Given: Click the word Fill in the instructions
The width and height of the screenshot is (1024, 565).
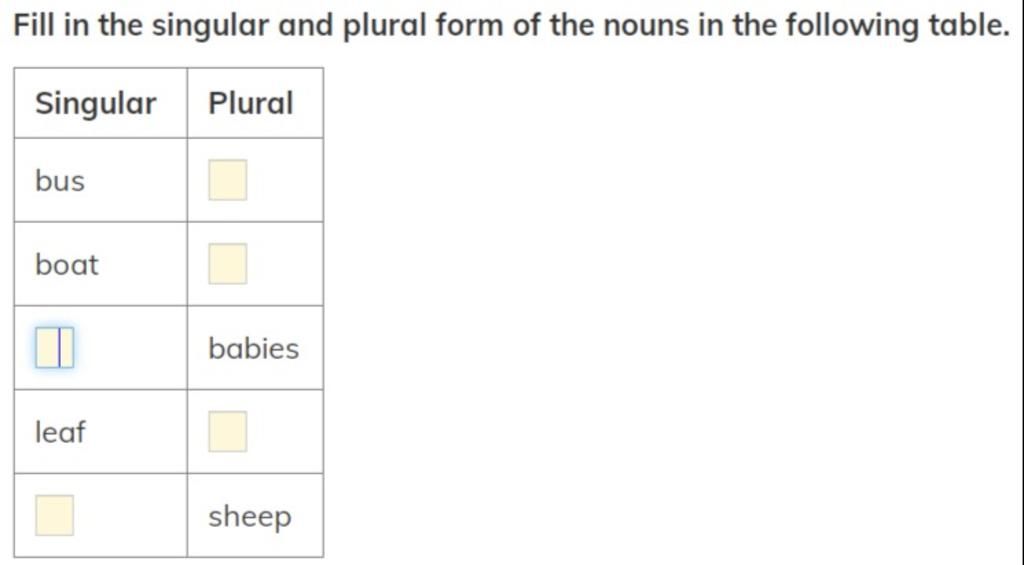Looking at the screenshot, I should (x=34, y=25).
